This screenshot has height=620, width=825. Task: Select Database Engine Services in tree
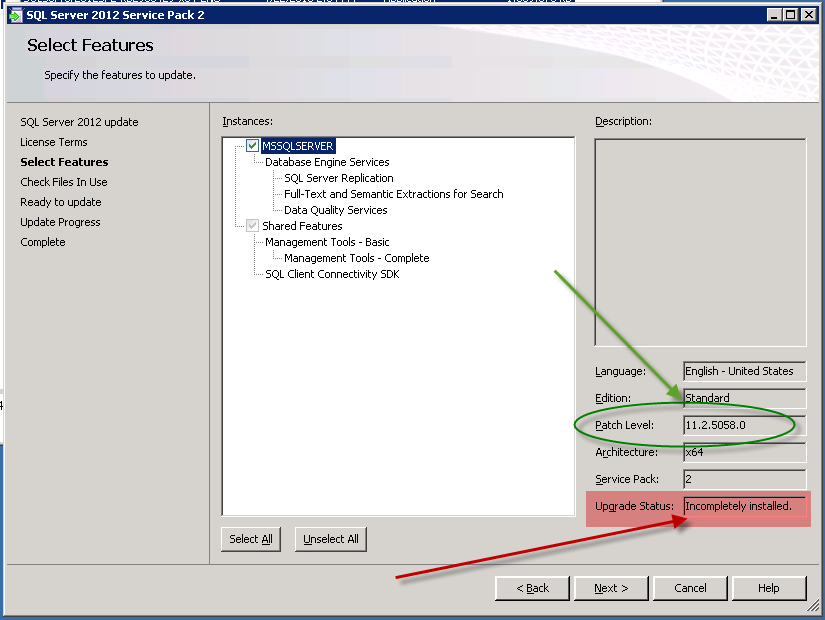pos(327,162)
